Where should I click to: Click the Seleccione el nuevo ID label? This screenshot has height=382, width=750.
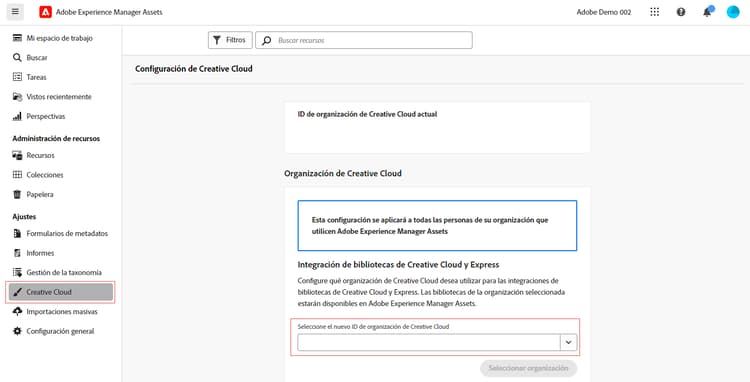374,327
